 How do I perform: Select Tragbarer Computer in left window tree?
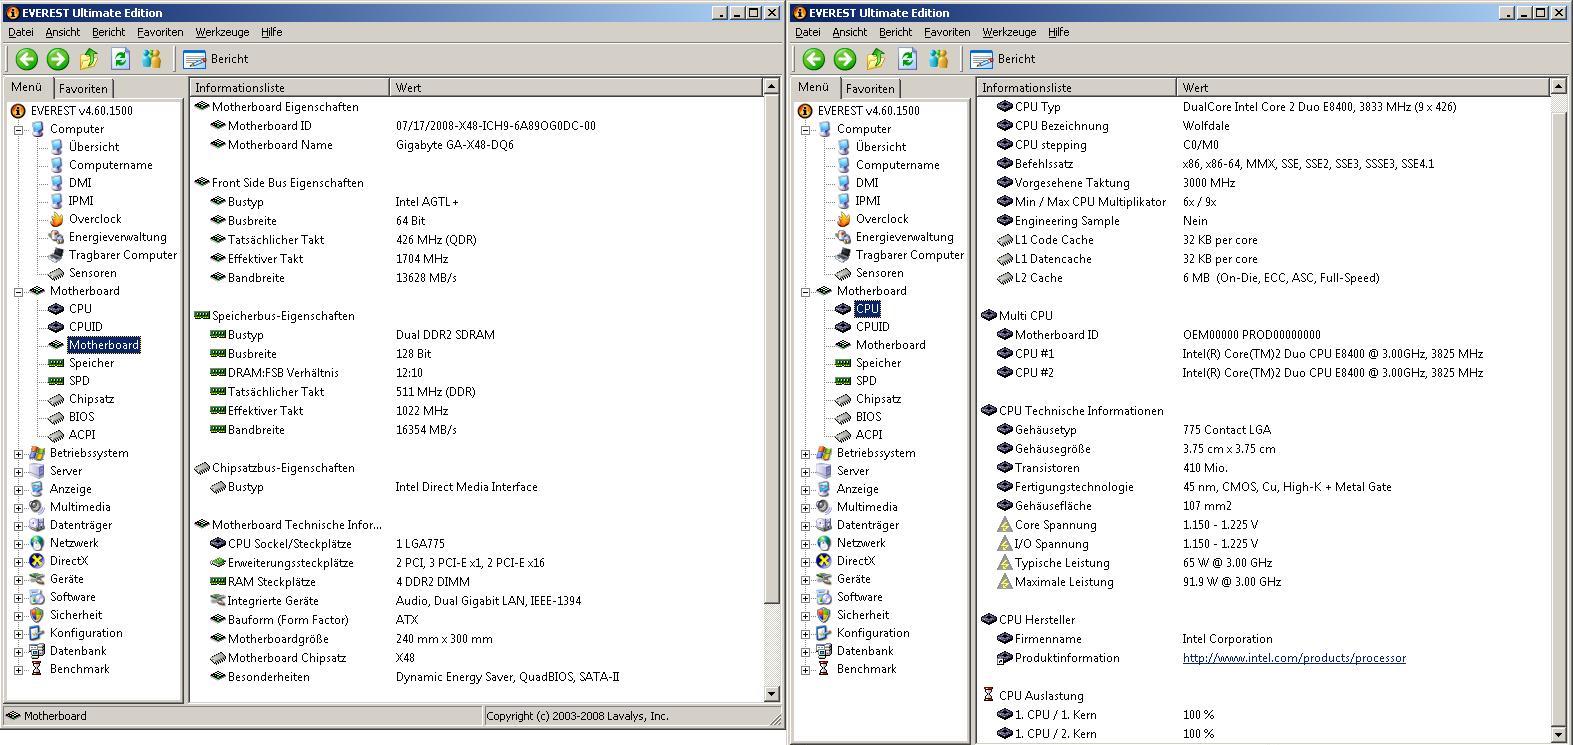[x=122, y=255]
